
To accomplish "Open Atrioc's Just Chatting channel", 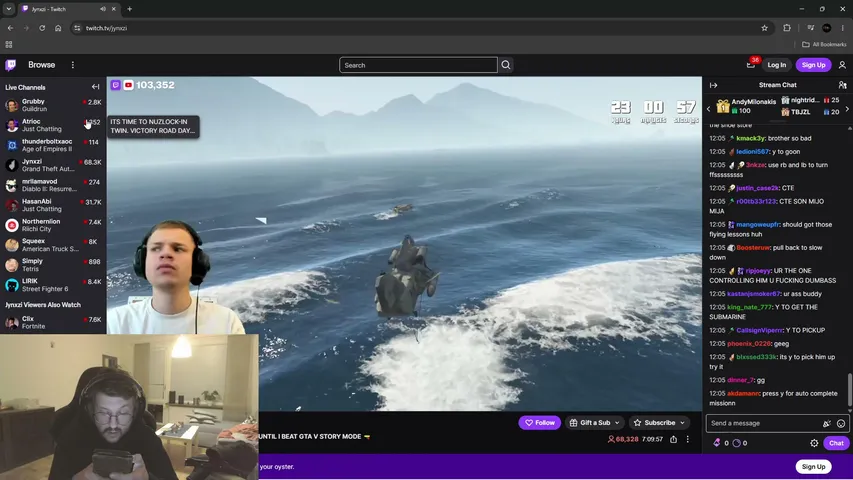I will (x=53, y=125).
